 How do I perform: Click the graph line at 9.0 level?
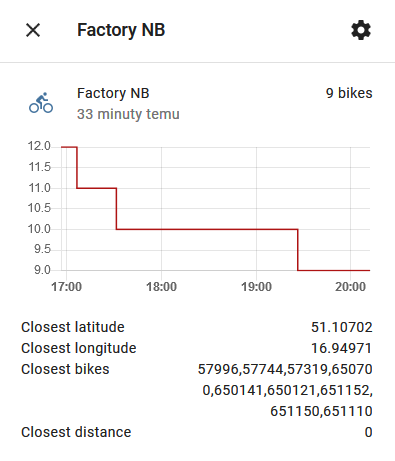[x=334, y=270]
